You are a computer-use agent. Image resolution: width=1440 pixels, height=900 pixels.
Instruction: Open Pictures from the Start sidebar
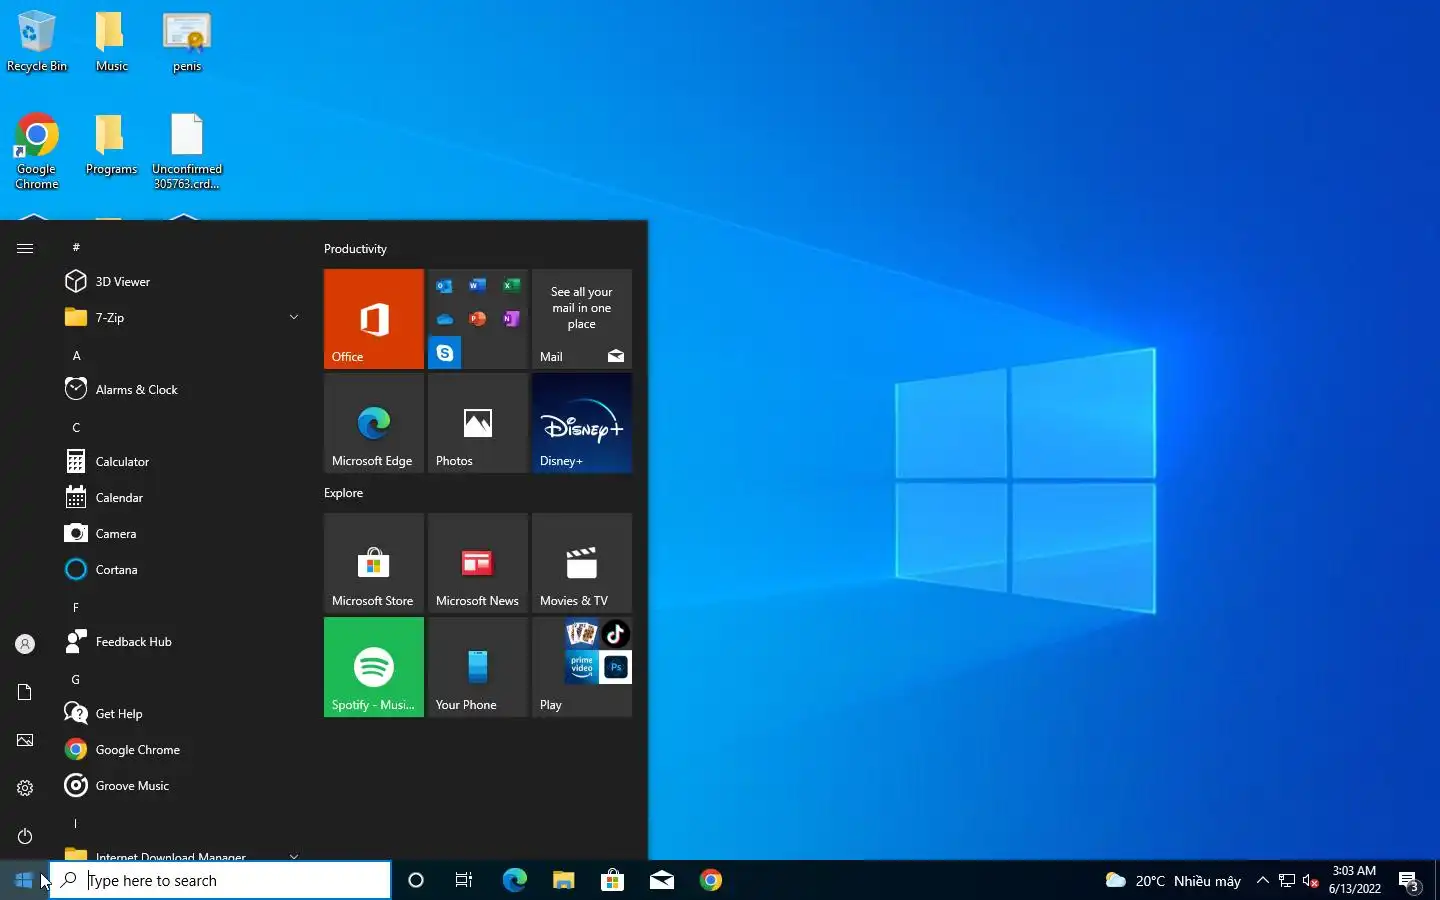coord(25,740)
